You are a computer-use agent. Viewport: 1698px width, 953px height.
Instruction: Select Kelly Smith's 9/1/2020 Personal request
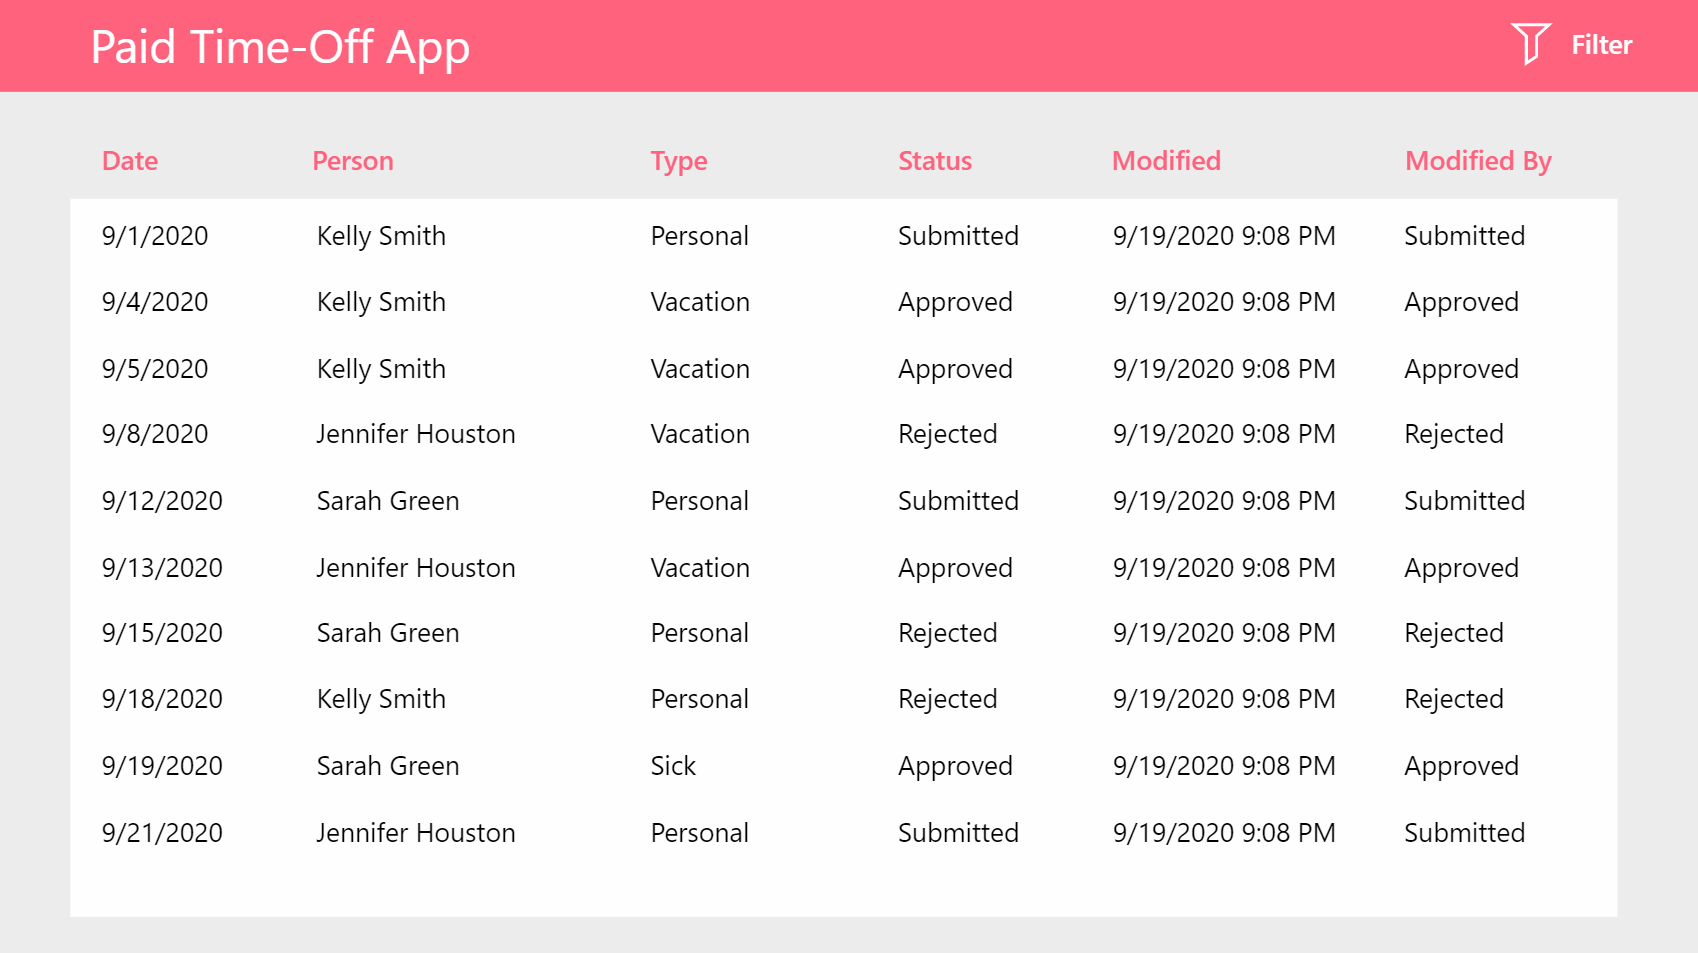[x=700, y=236]
